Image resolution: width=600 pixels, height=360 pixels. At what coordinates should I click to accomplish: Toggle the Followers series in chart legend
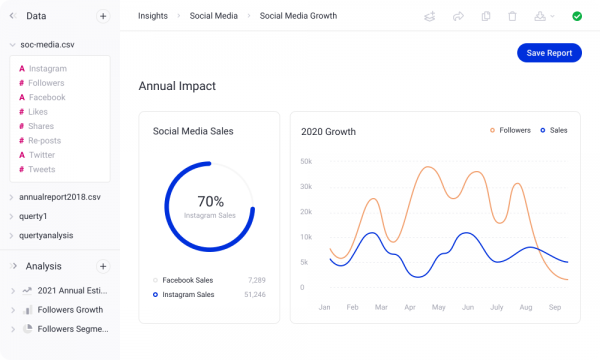click(x=510, y=130)
